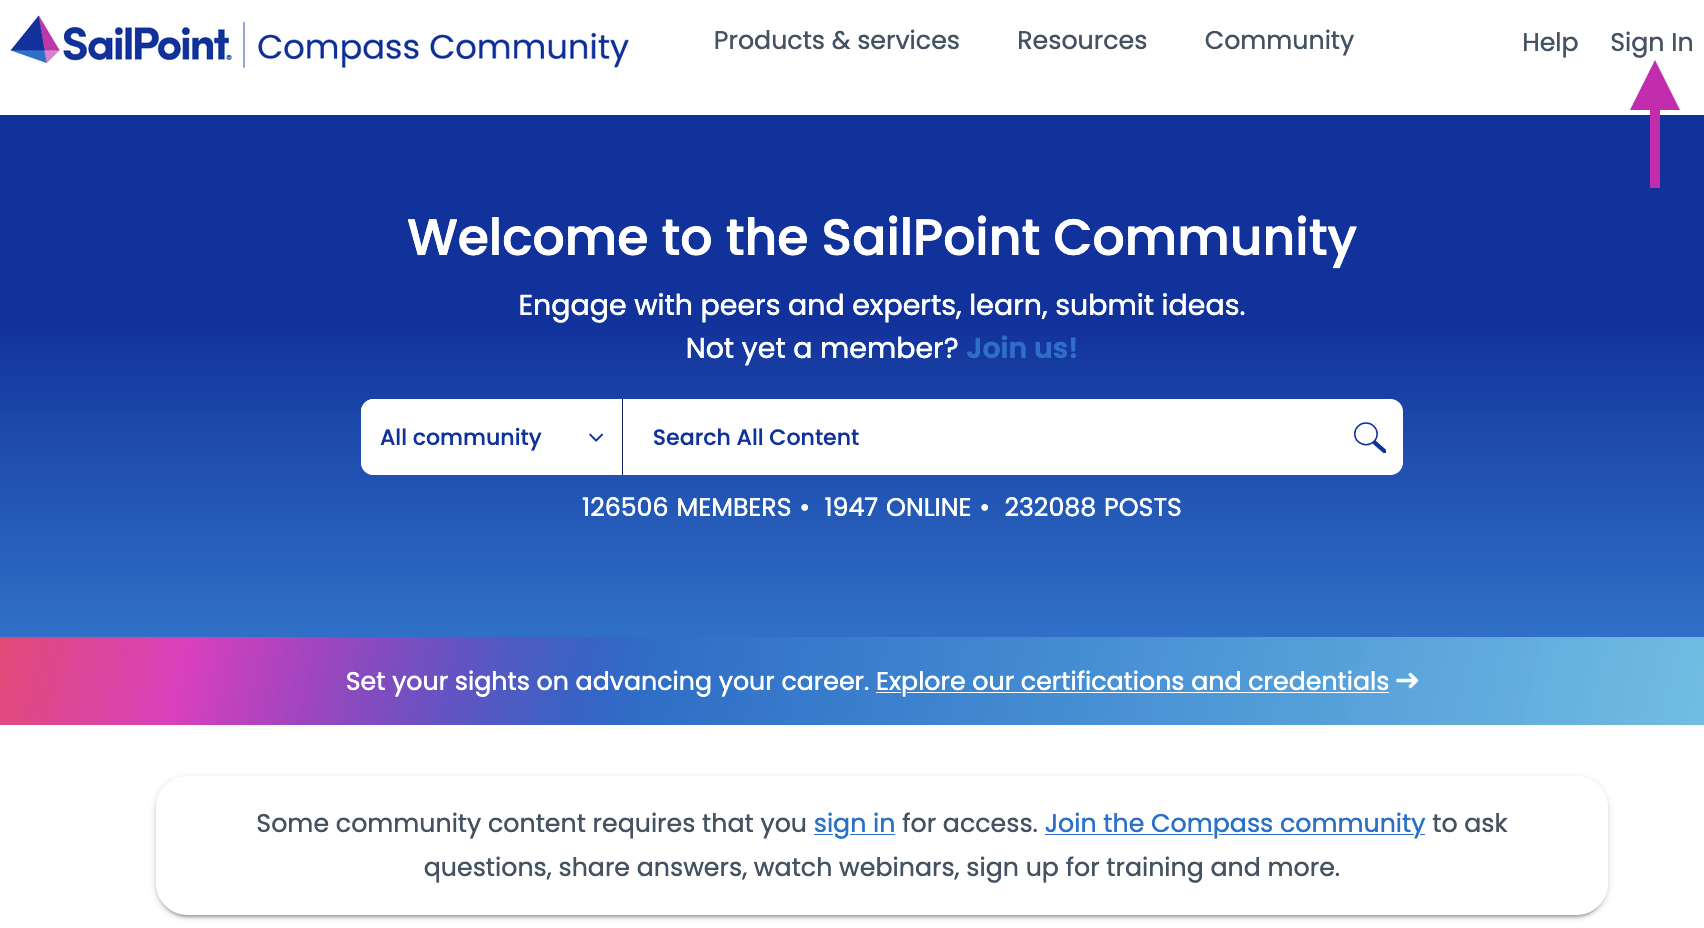Click the sign in link in notice

(x=854, y=823)
